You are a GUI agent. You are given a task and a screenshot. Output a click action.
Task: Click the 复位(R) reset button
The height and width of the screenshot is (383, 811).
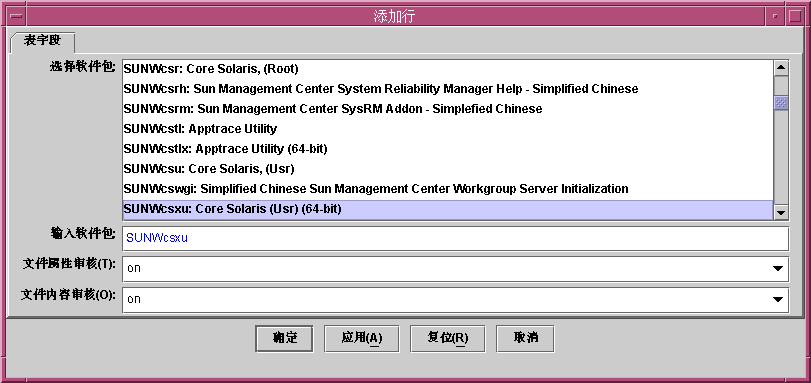(447, 338)
